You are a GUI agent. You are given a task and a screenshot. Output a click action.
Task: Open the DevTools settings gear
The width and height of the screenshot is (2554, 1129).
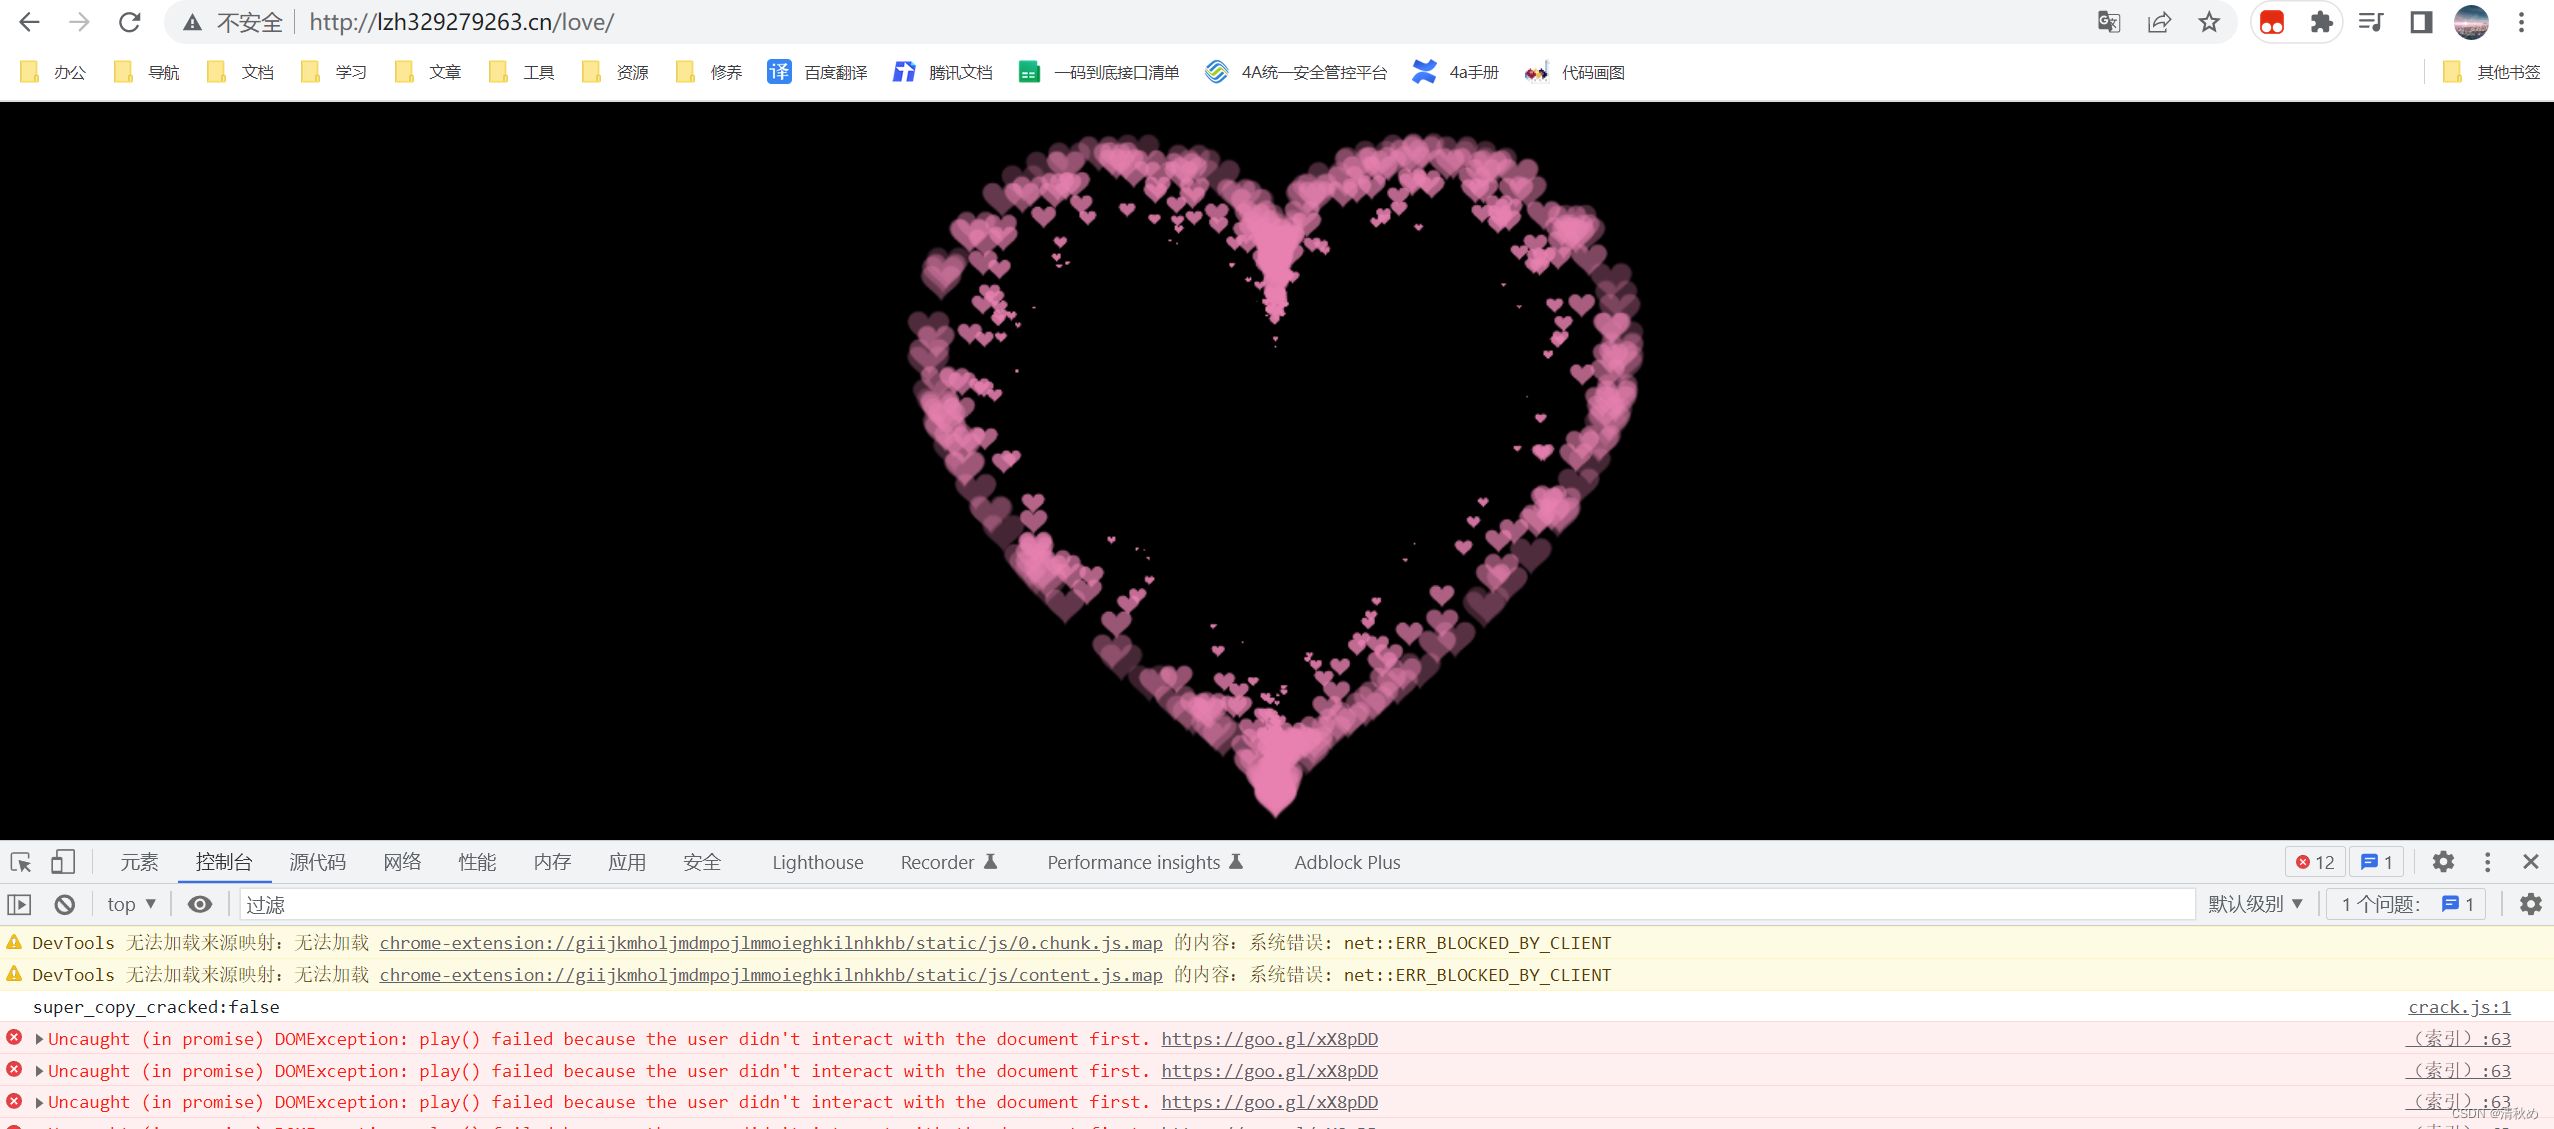2443,862
